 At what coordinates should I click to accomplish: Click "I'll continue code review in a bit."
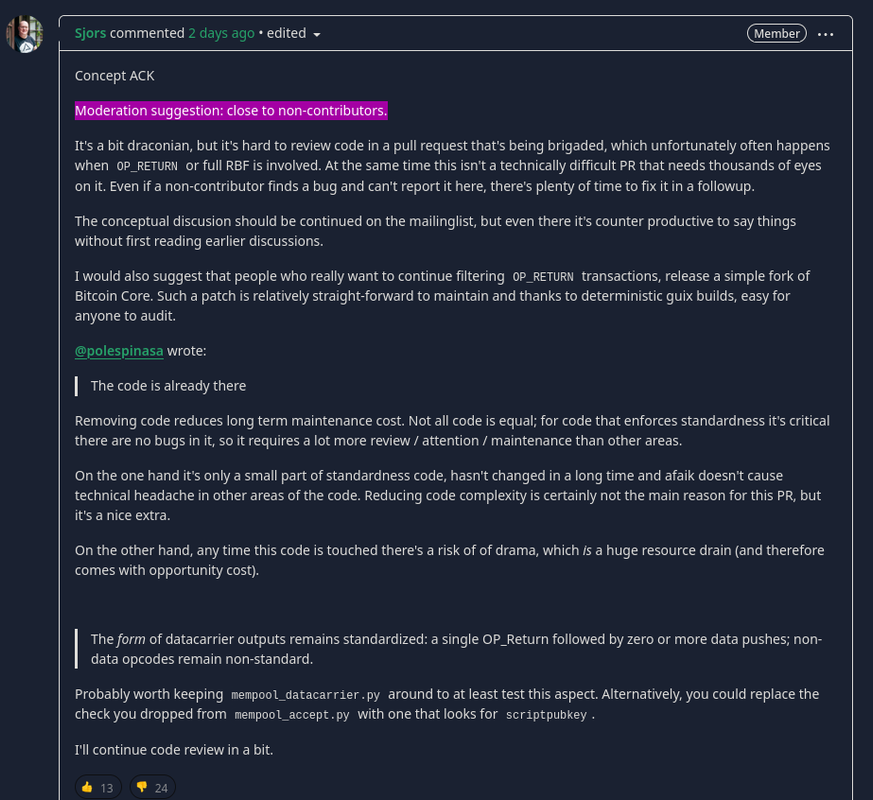[x=174, y=749]
